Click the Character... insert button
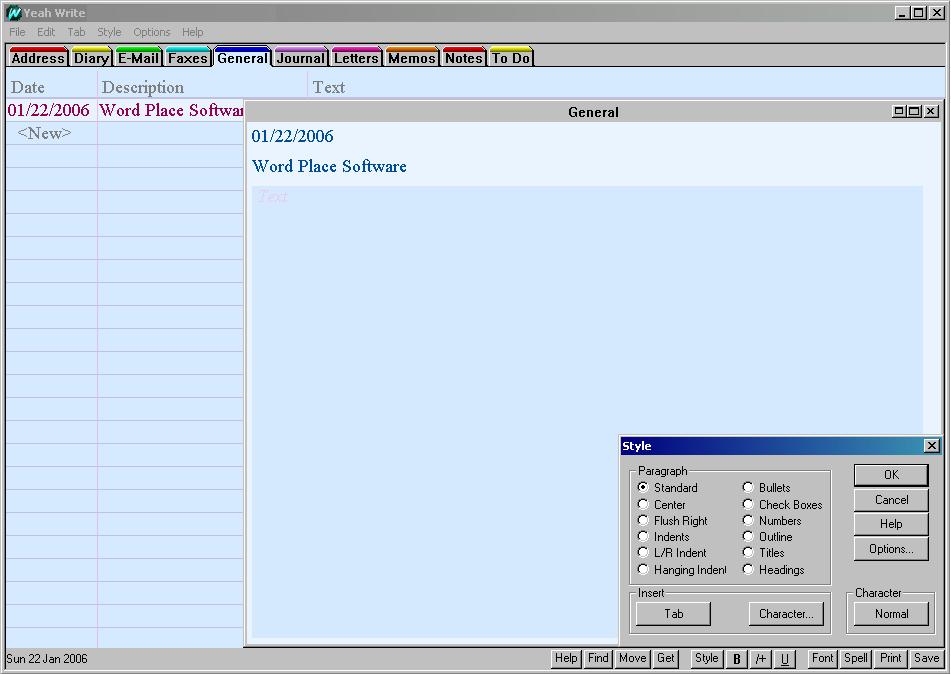 [785, 614]
